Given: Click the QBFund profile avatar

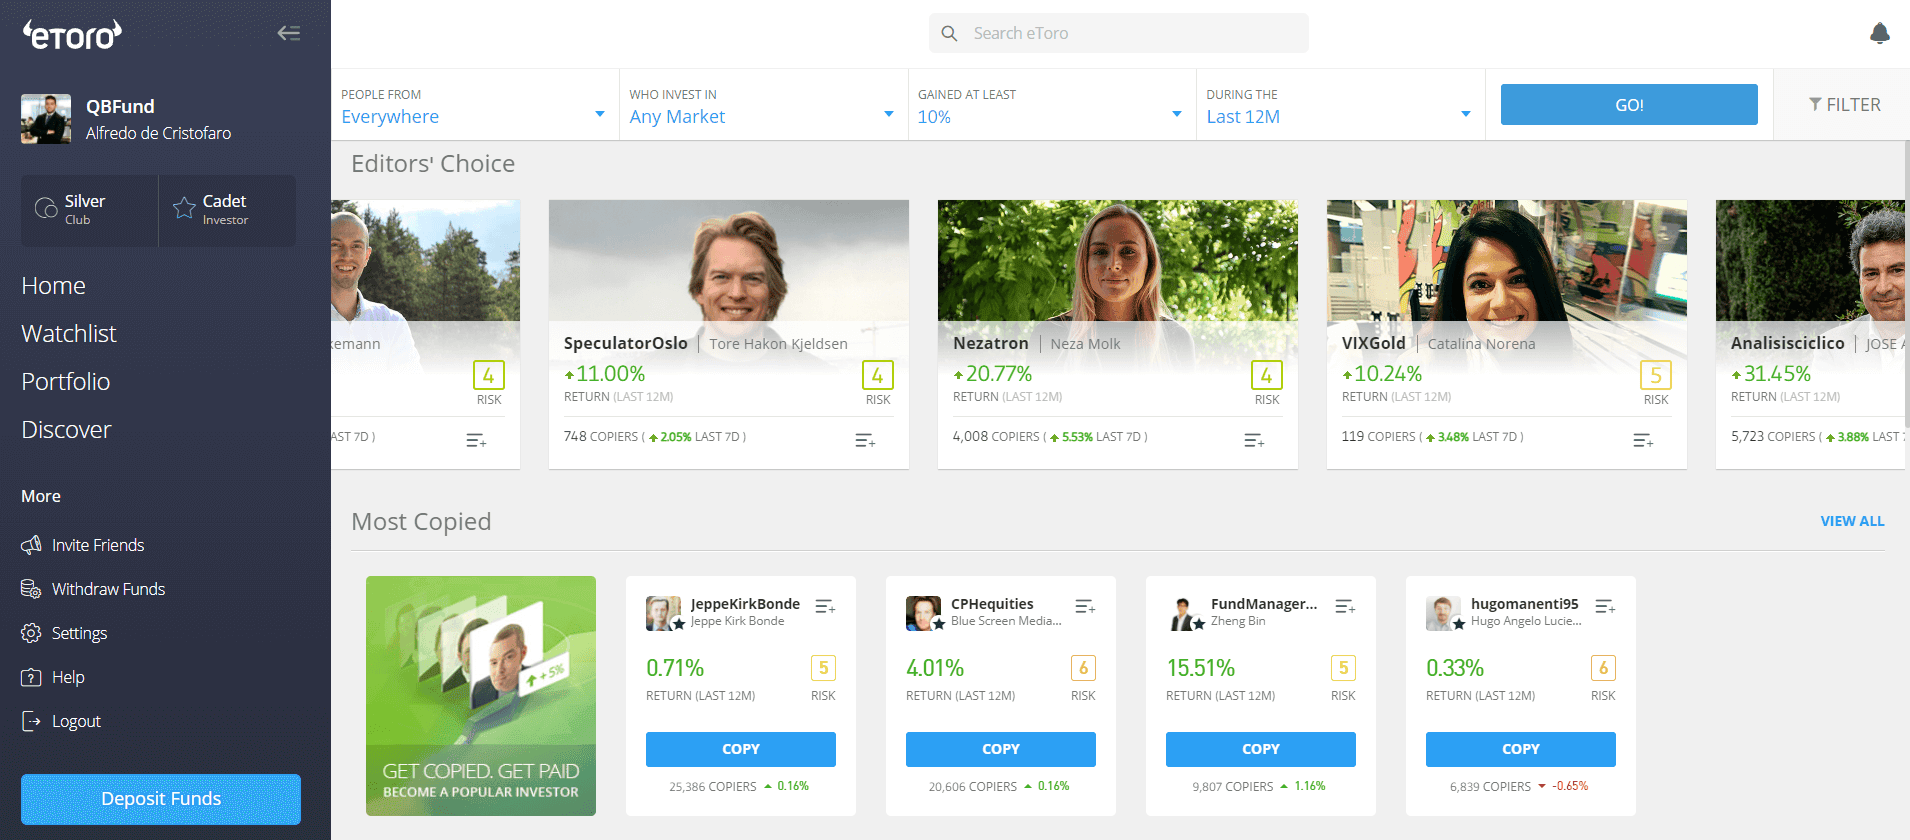Looking at the screenshot, I should [46, 119].
